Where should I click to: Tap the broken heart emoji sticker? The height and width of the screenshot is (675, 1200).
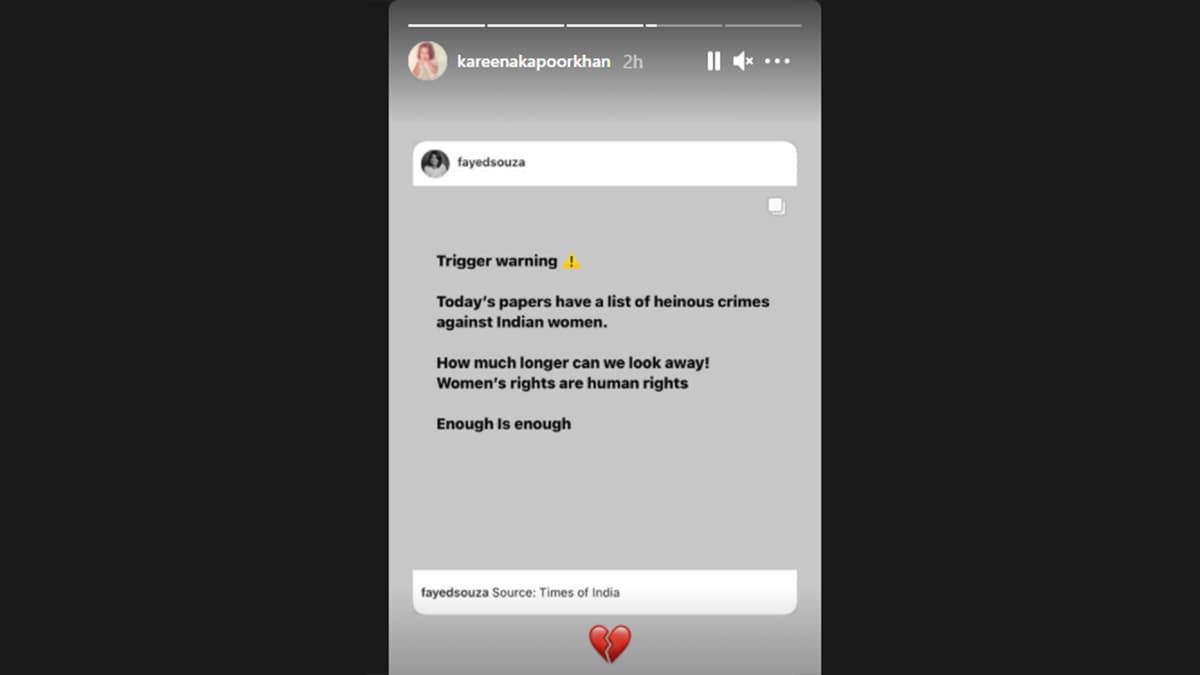[x=609, y=644]
